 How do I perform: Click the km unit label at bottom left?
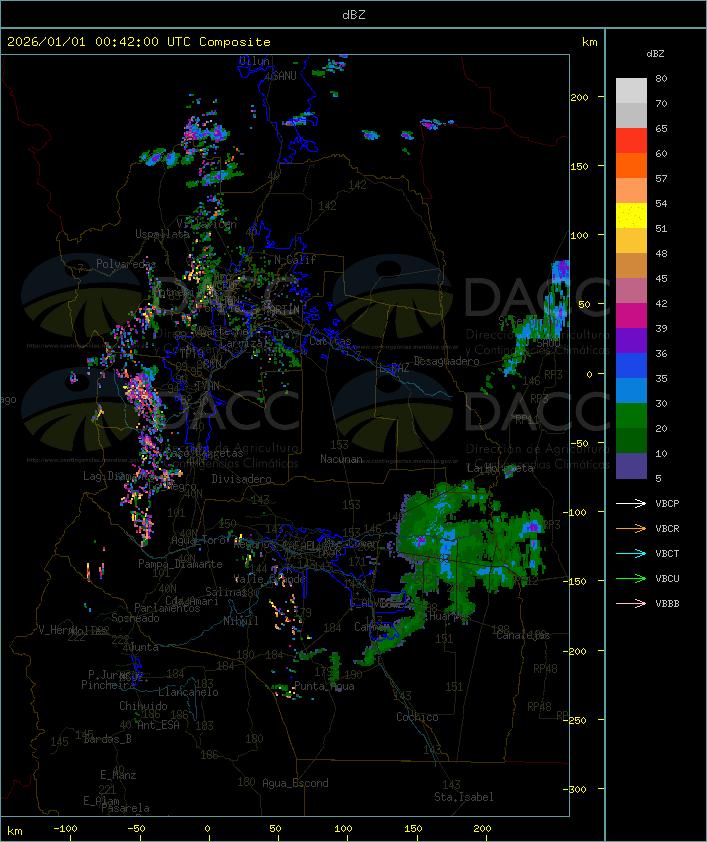pos(15,831)
